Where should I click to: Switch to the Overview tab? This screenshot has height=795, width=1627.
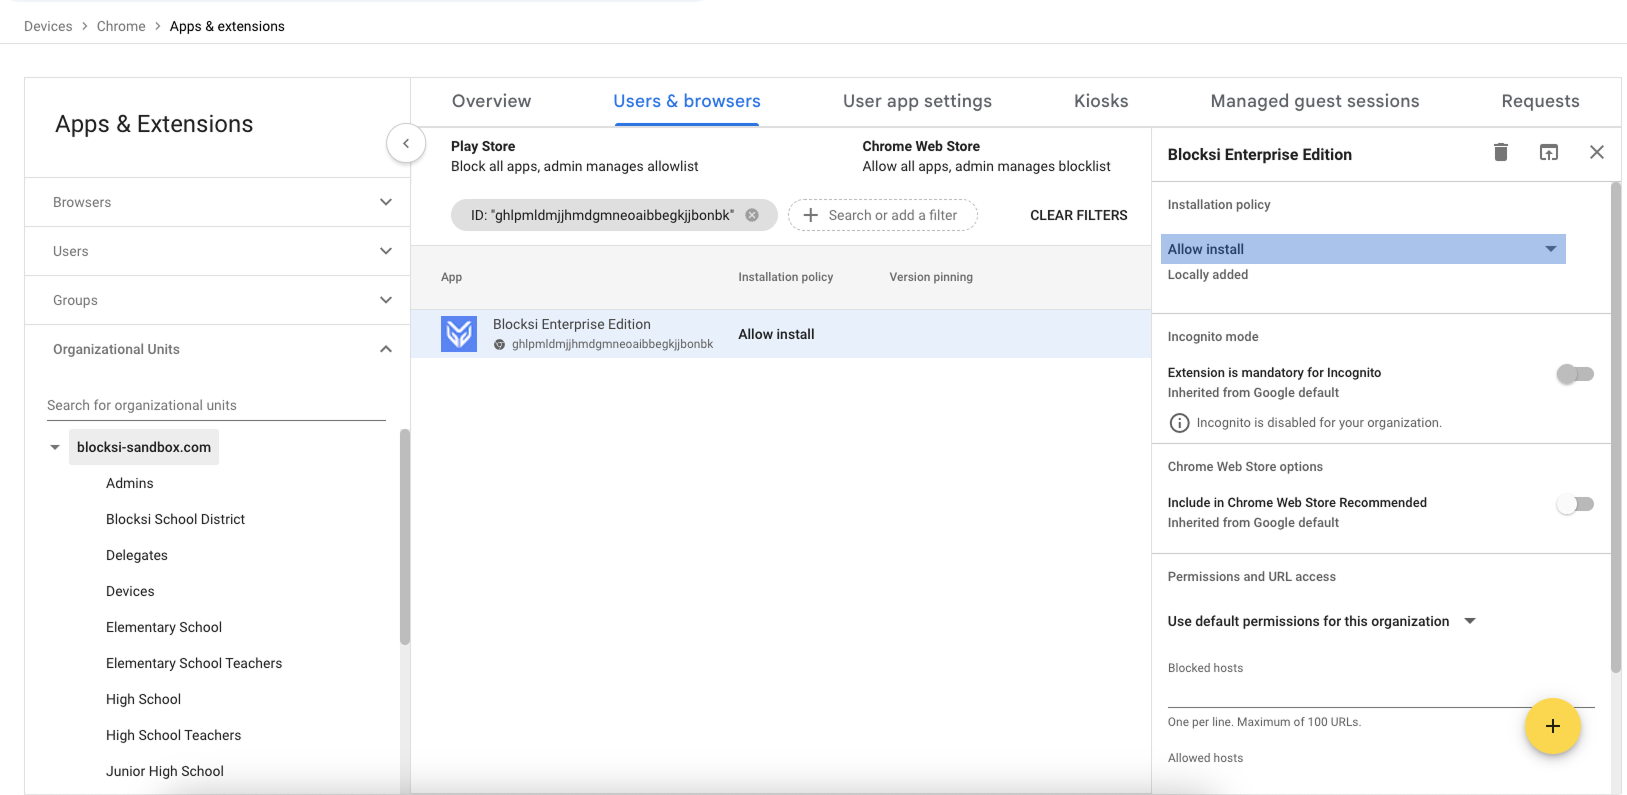click(x=492, y=101)
